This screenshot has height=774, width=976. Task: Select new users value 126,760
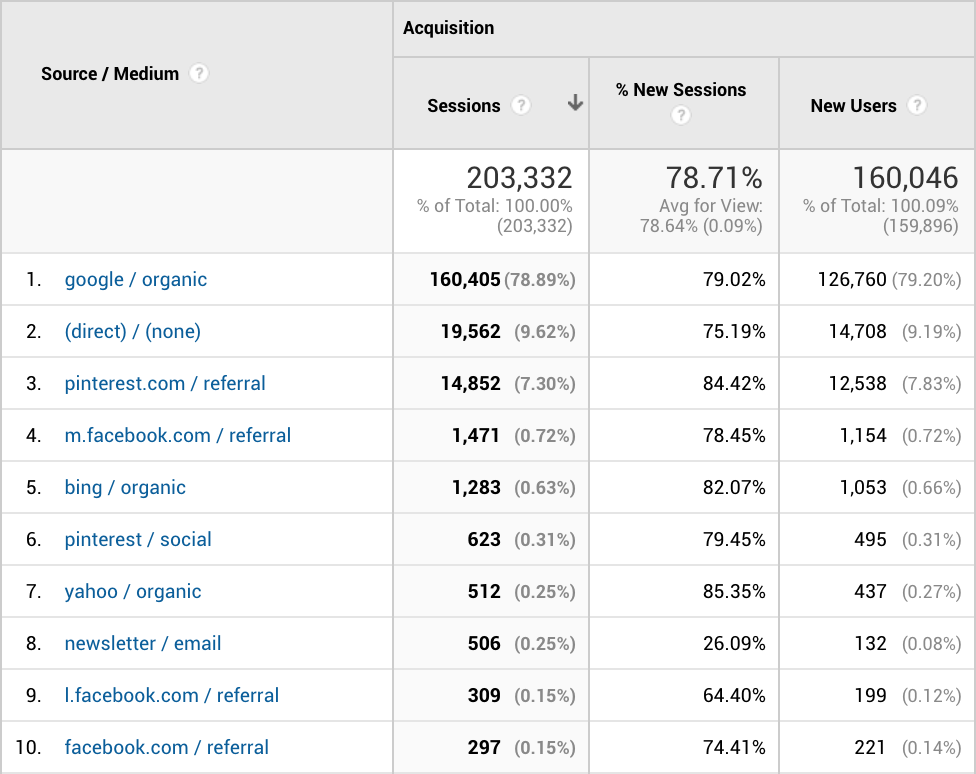tap(852, 280)
